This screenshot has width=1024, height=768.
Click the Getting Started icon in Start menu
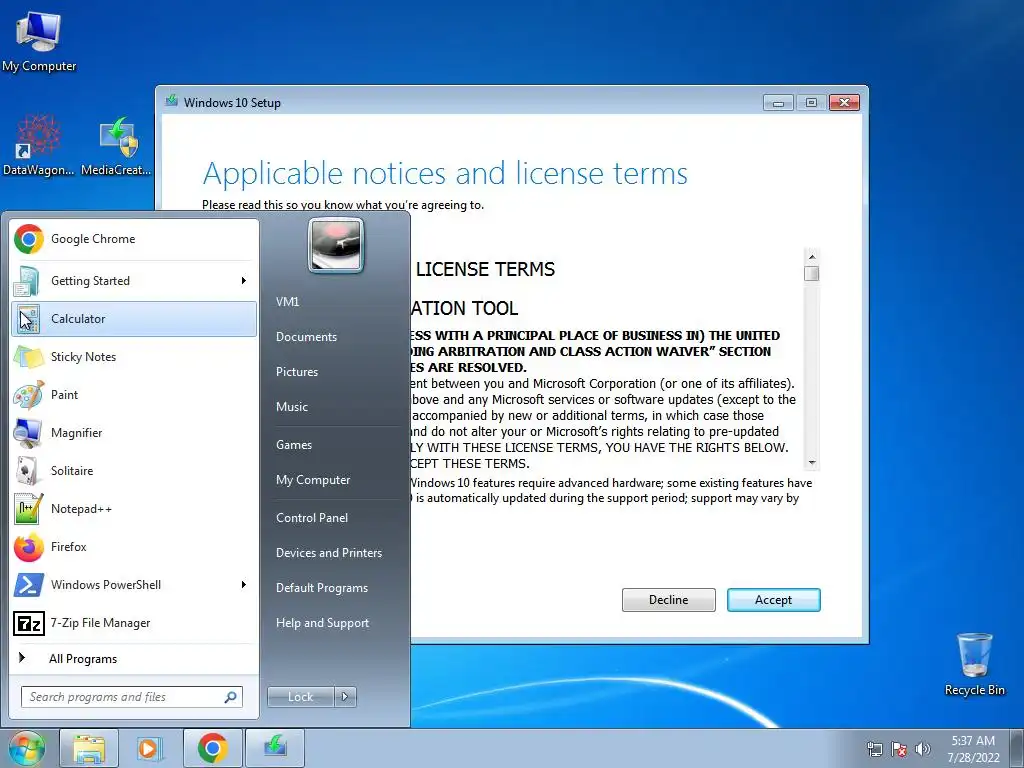pos(29,281)
